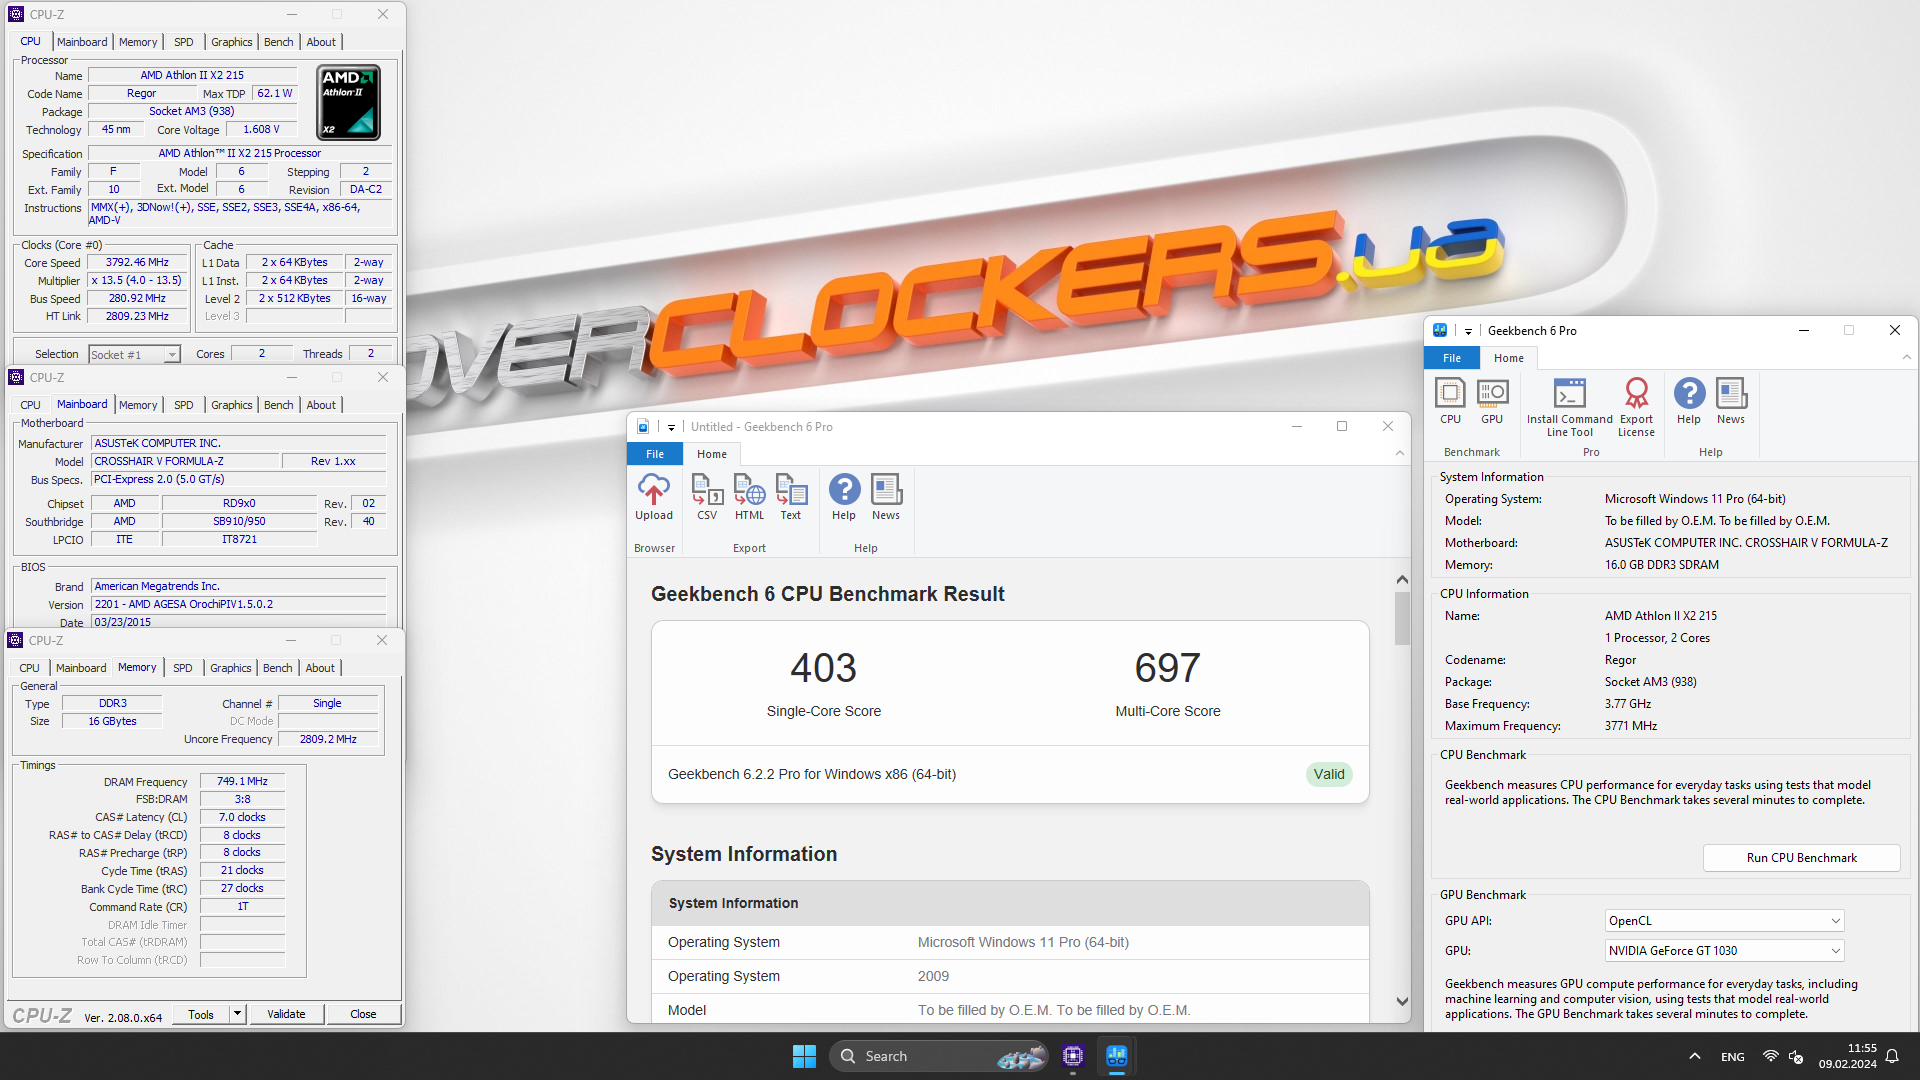1920x1080 pixels.
Task: Switch to SPD tab in top CPU-Z window
Action: (x=184, y=42)
